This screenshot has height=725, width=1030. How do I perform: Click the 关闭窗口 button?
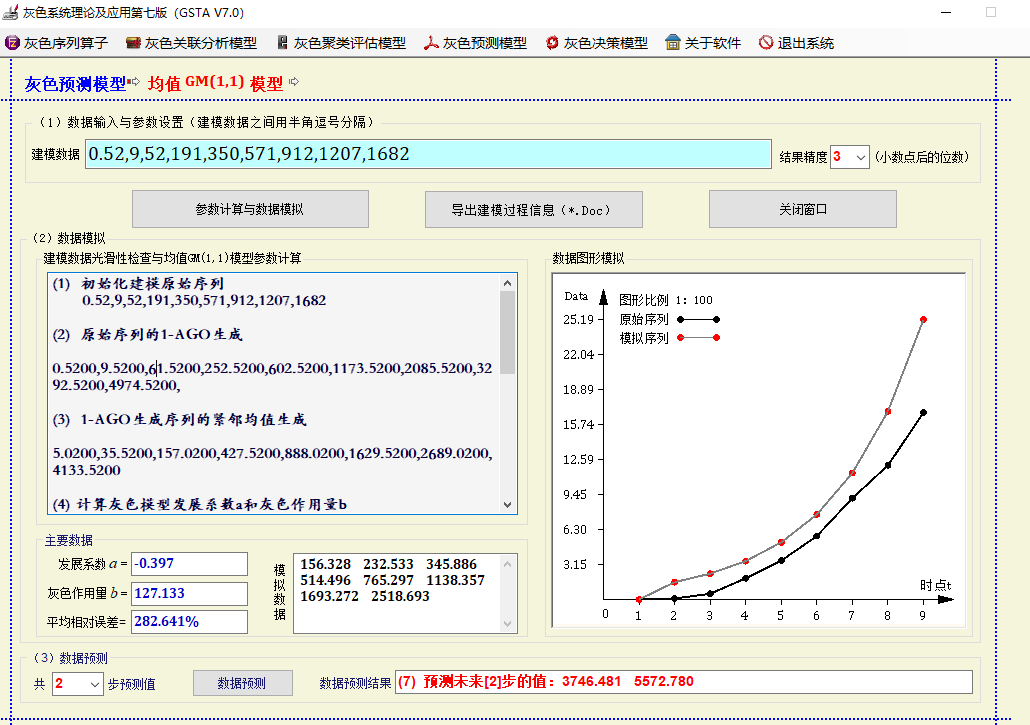point(803,209)
